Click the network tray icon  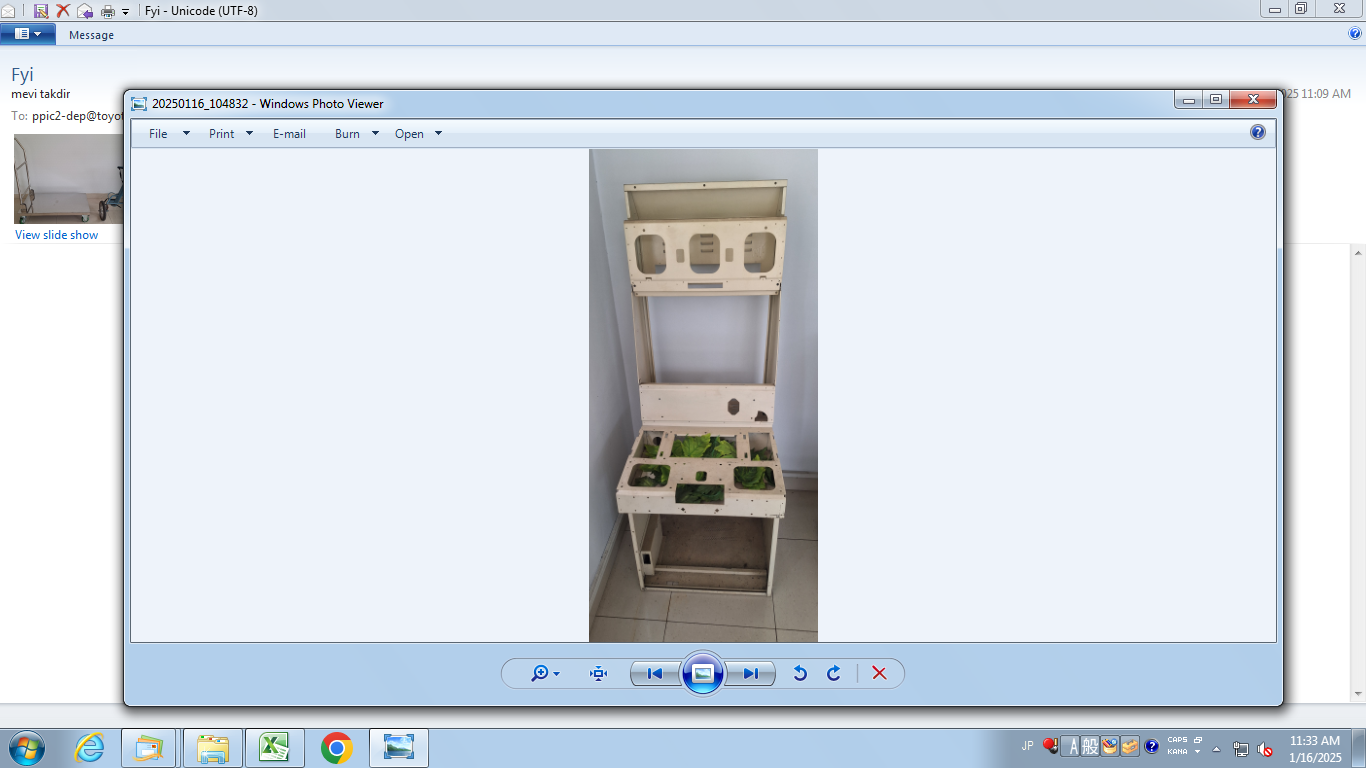click(1241, 748)
